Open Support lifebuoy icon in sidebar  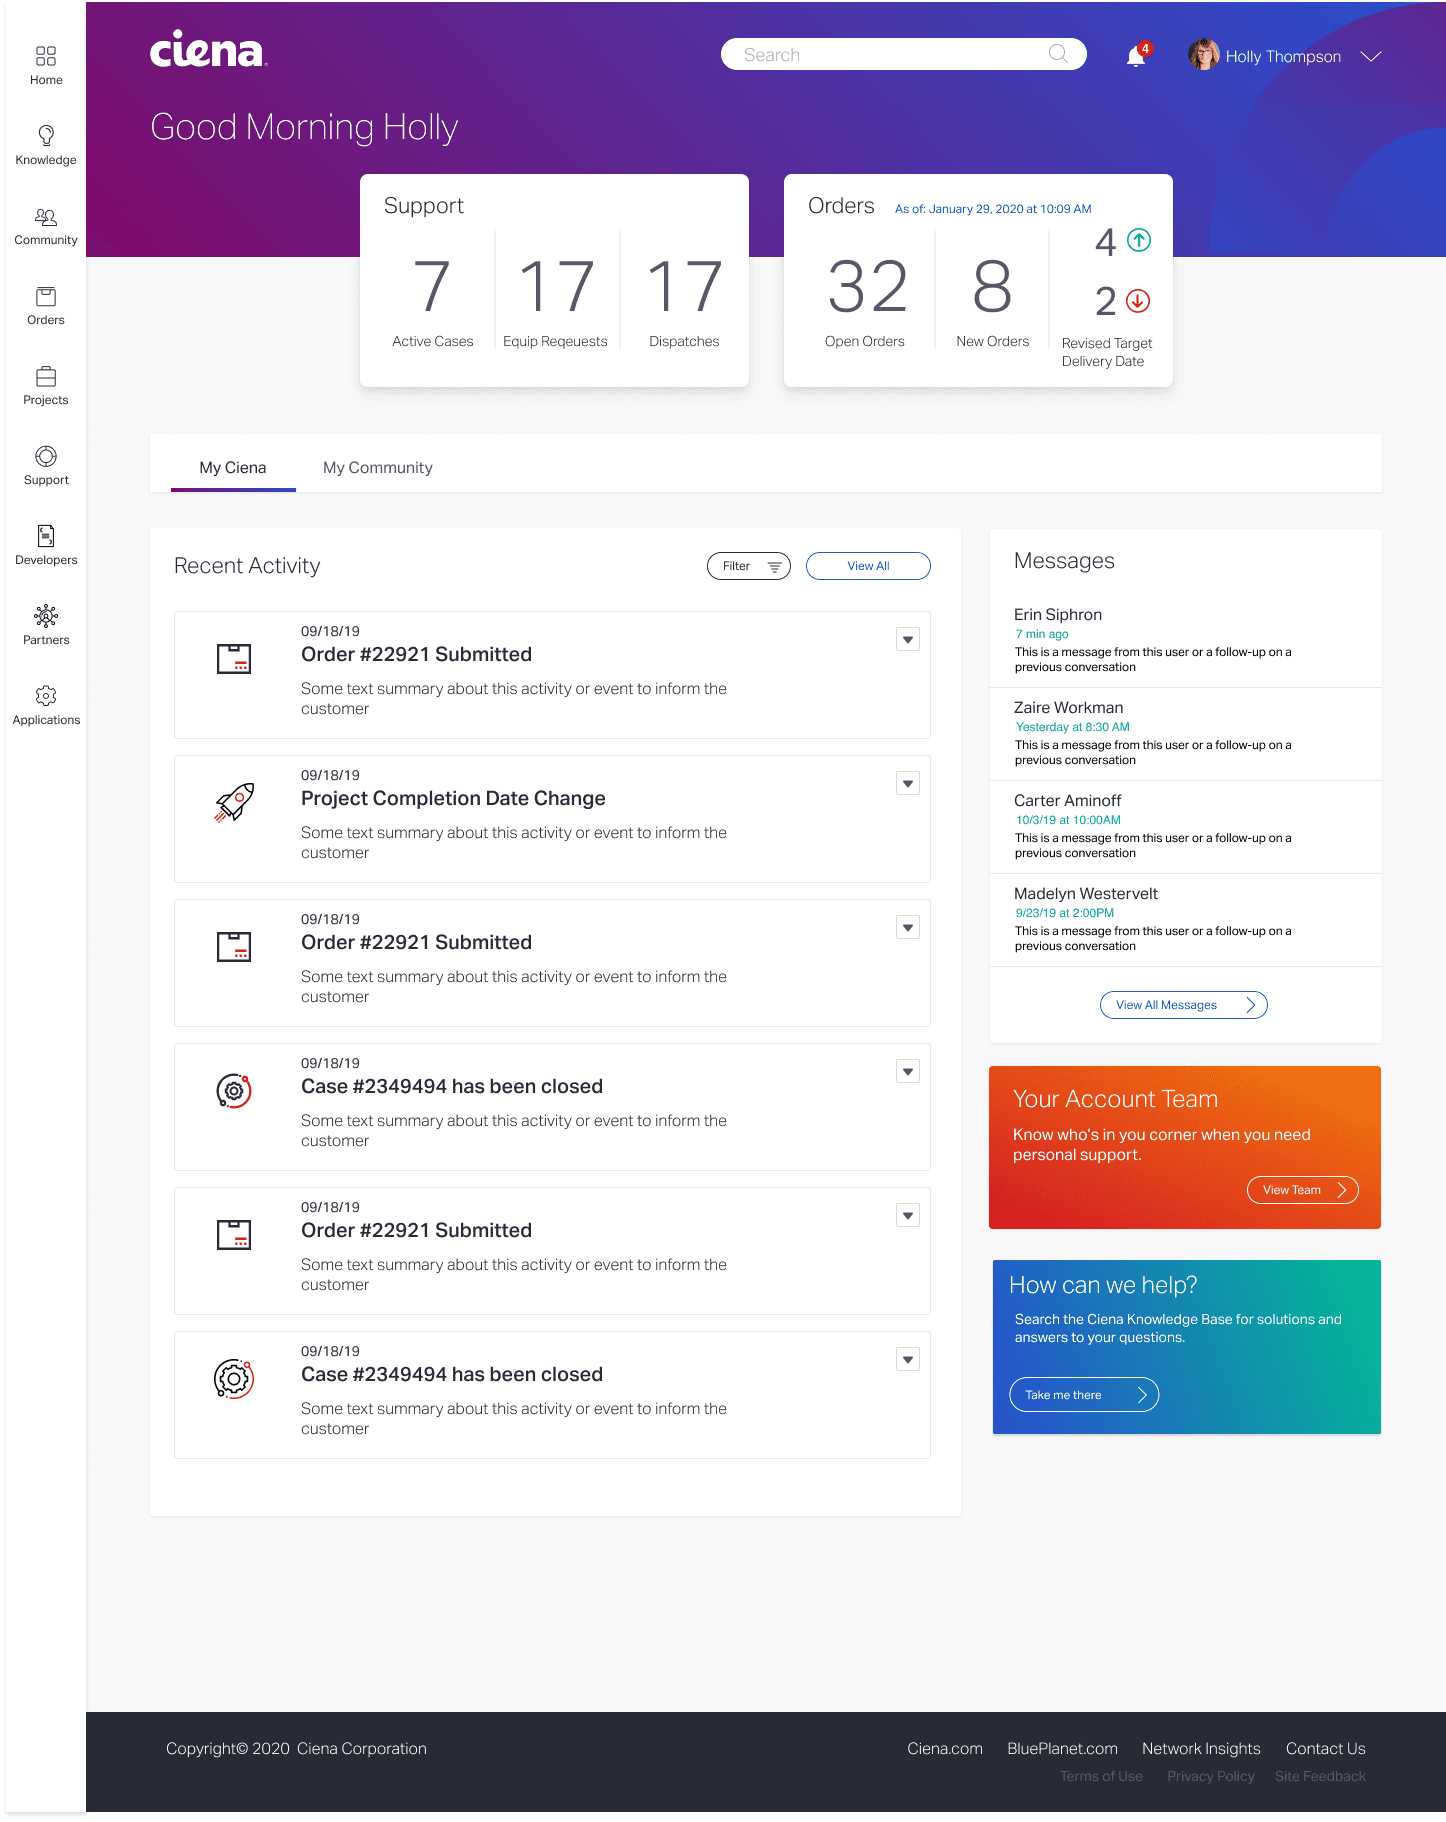[46, 456]
